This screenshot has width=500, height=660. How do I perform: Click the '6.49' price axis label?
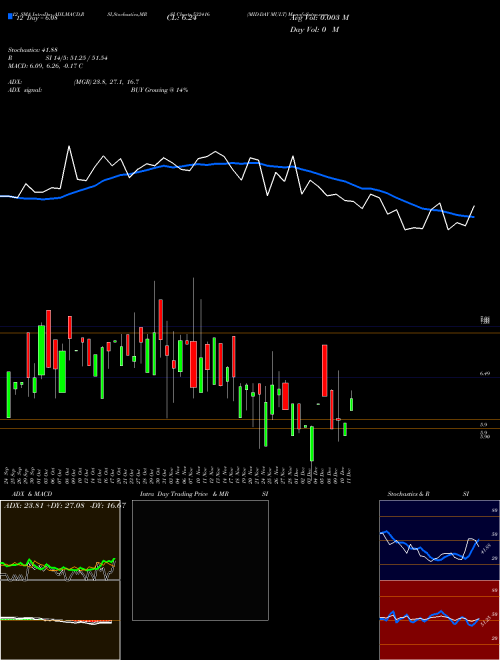click(x=484, y=373)
